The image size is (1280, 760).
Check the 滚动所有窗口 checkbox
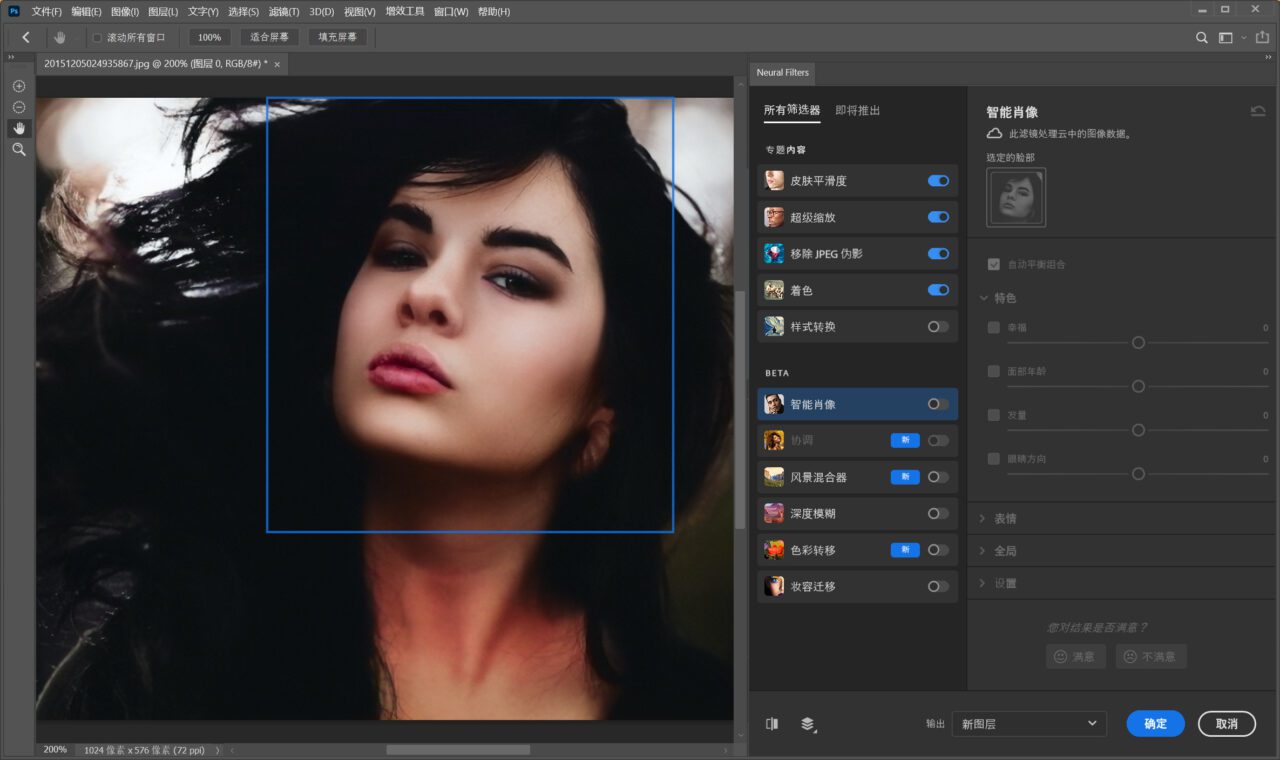97,38
